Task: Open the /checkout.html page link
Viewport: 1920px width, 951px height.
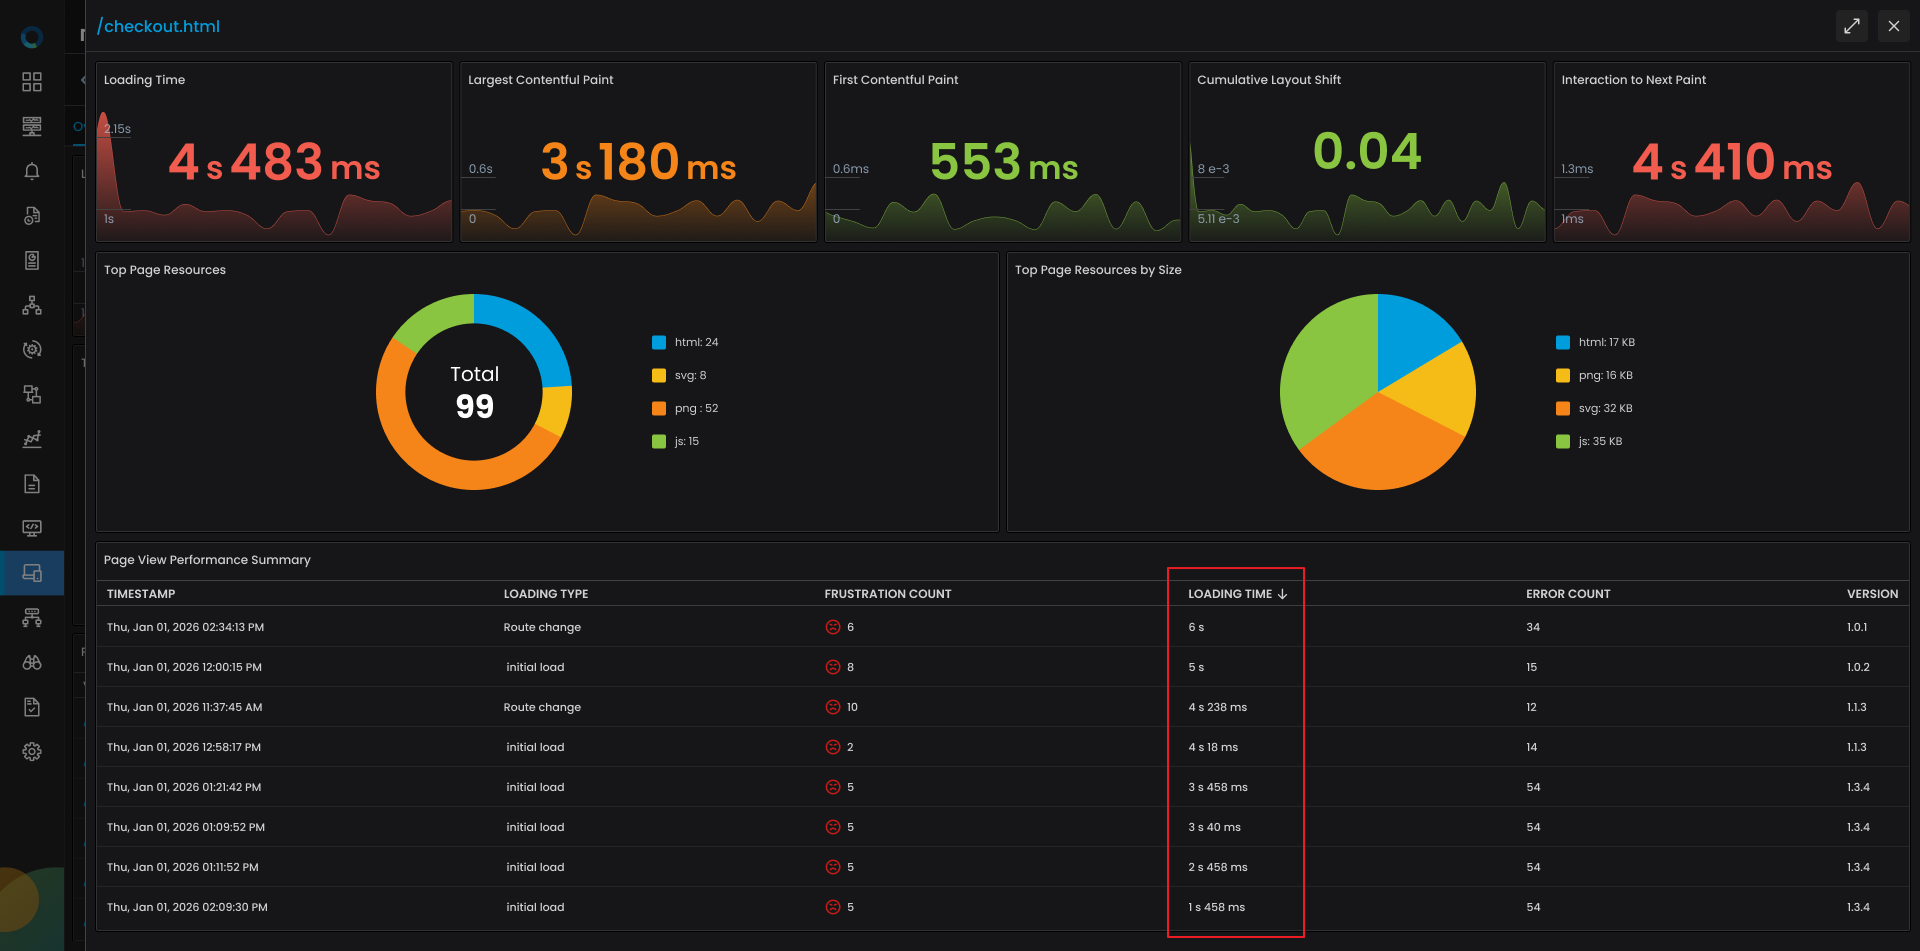Action: coord(160,26)
